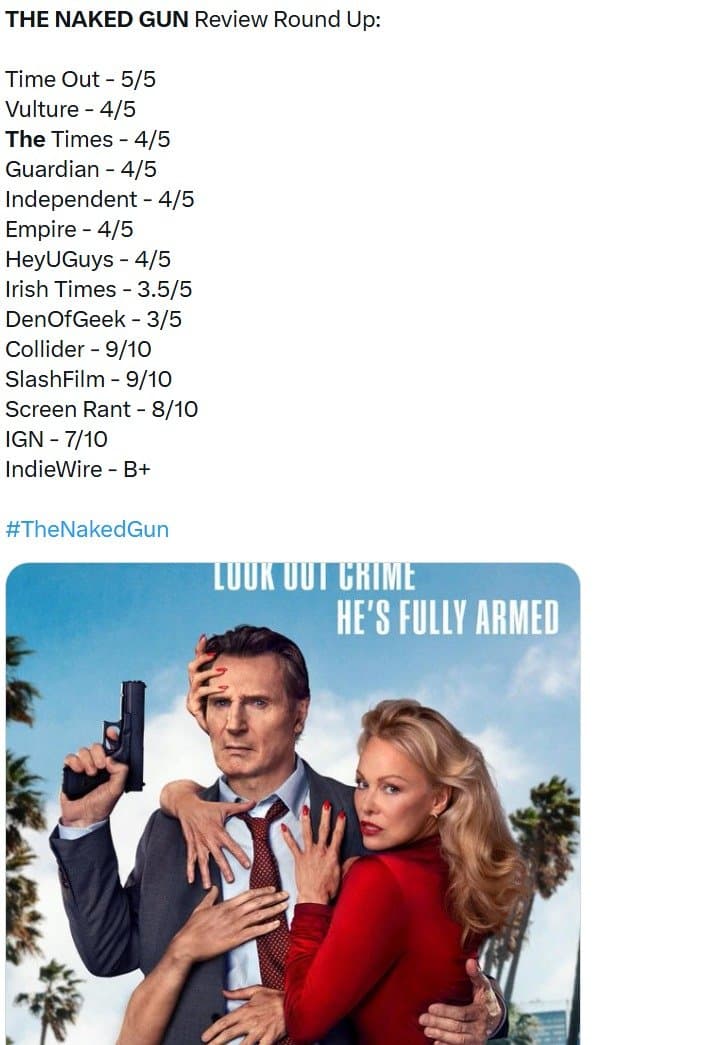Select the IndieWire B+ rating line
Screen dimensions: 721x1045
(77, 469)
